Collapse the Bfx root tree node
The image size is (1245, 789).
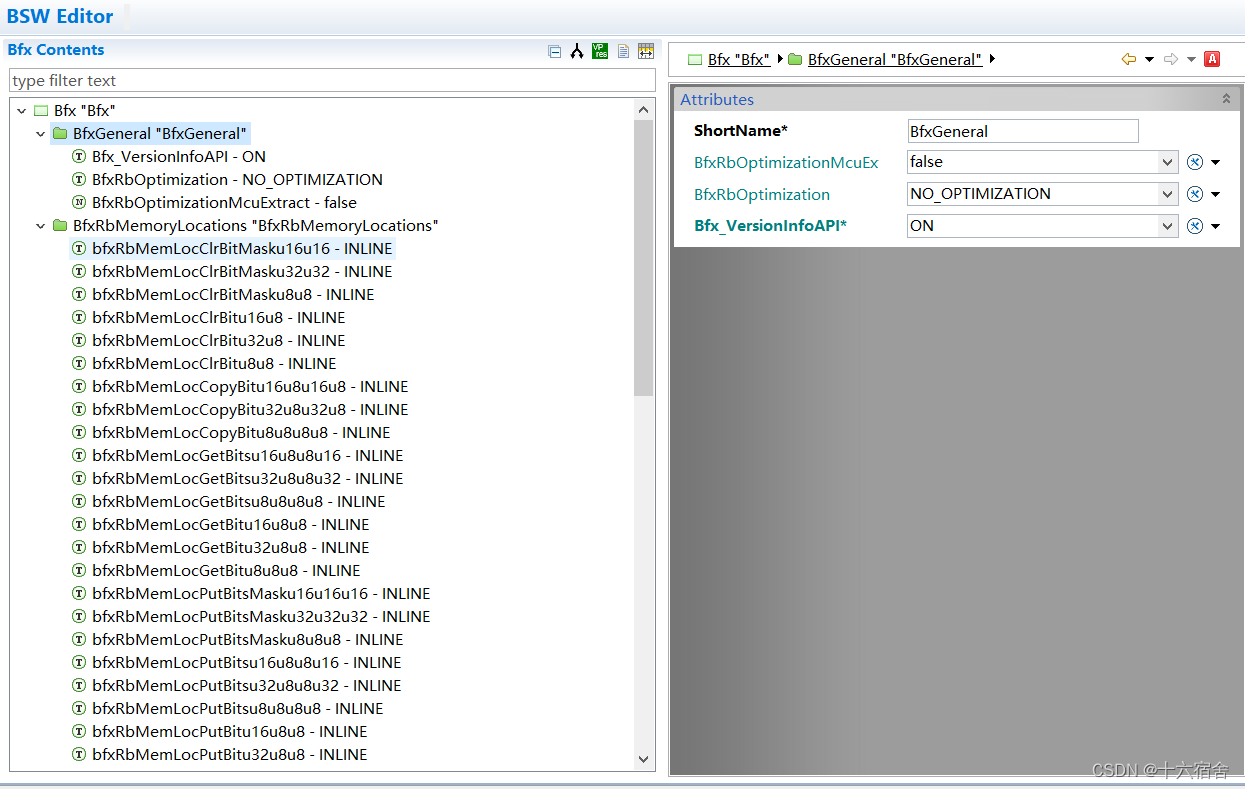click(22, 110)
